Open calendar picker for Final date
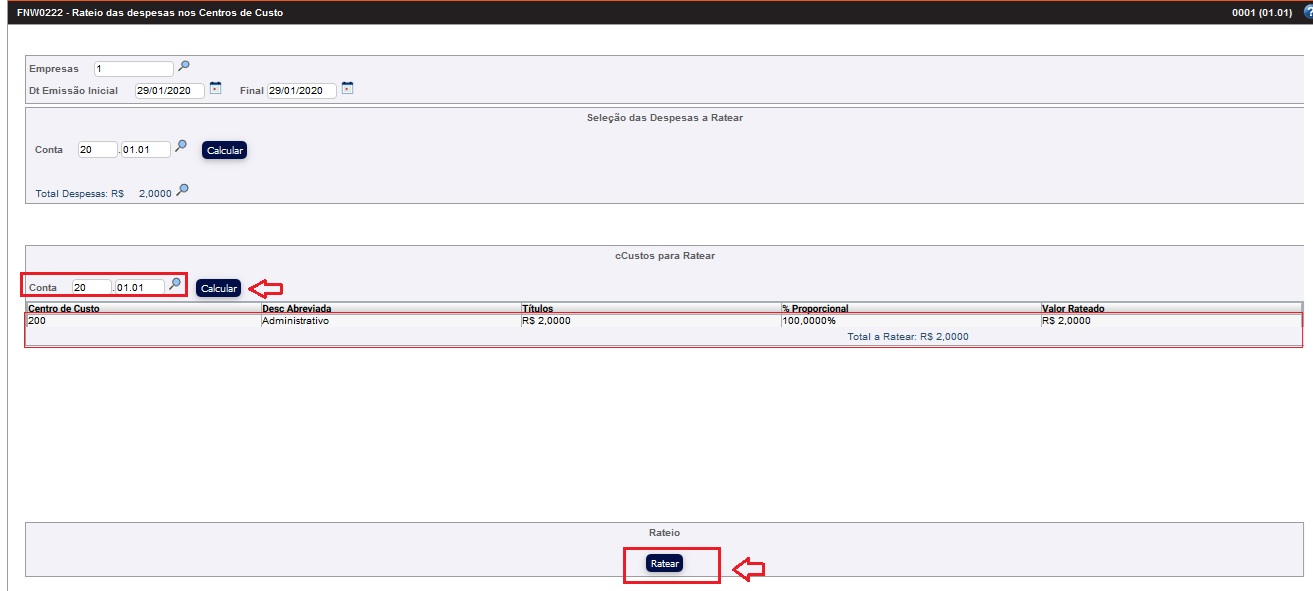This screenshot has width=1313, height=591. pos(347,89)
